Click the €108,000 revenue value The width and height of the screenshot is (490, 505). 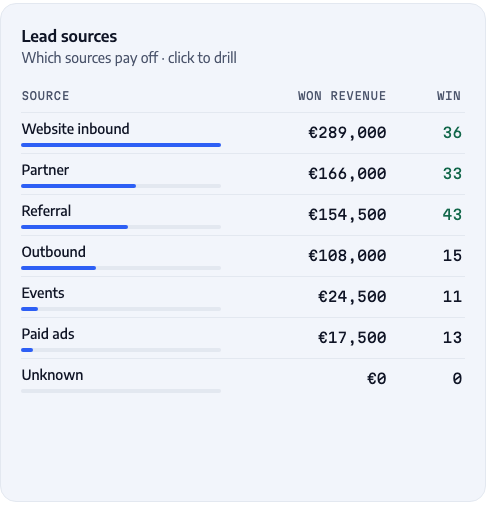[347, 256]
